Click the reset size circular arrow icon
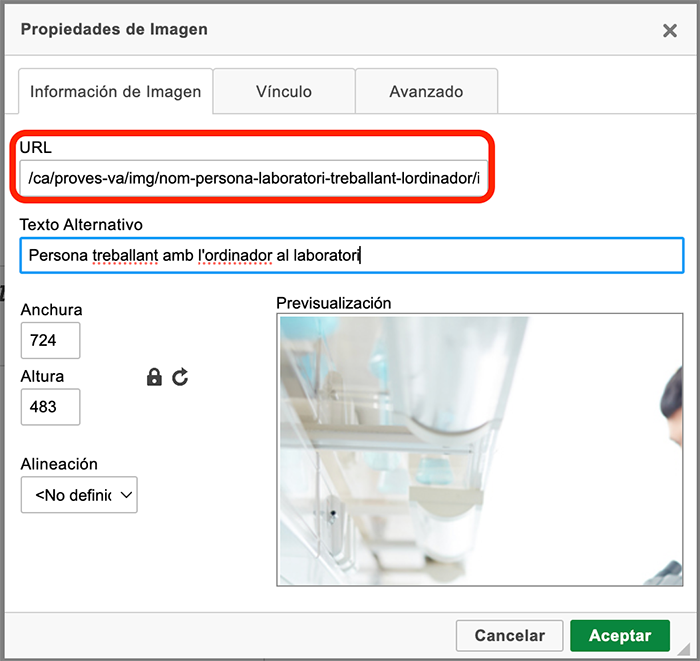Screen dimensions: 700x661 coord(180,377)
